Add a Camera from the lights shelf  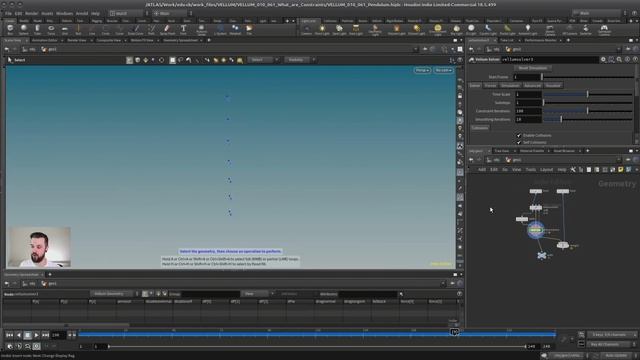coord(306,30)
